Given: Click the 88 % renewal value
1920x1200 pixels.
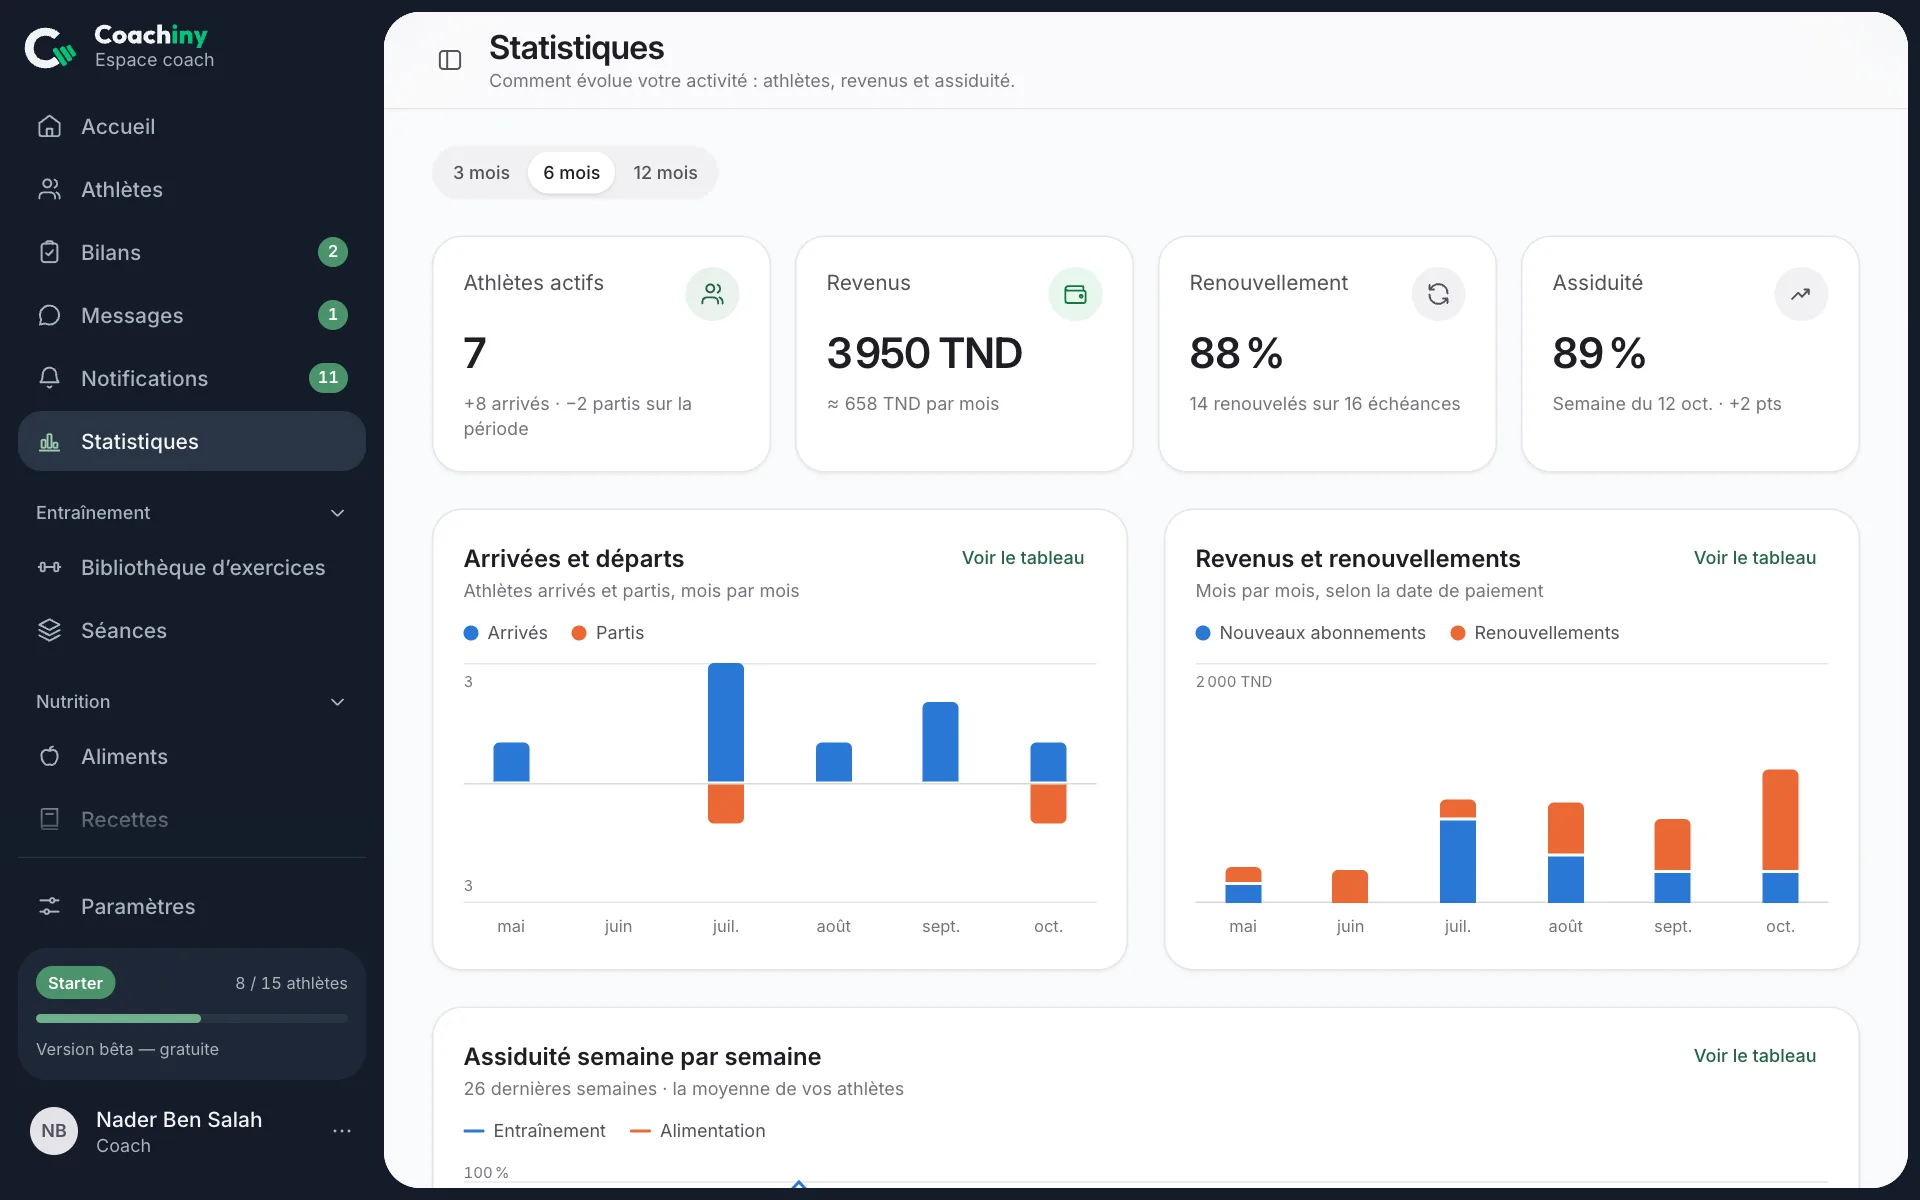Looking at the screenshot, I should click(1236, 353).
